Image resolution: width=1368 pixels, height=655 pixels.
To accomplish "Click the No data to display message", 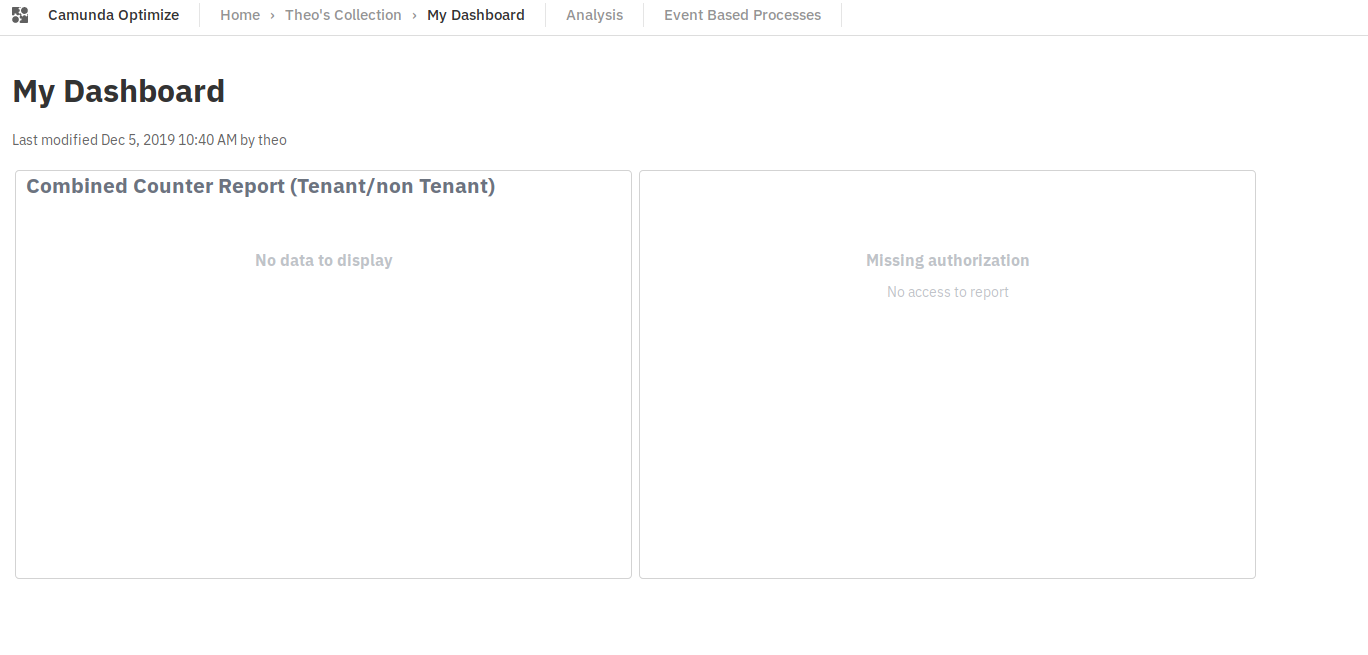I will click(x=323, y=260).
